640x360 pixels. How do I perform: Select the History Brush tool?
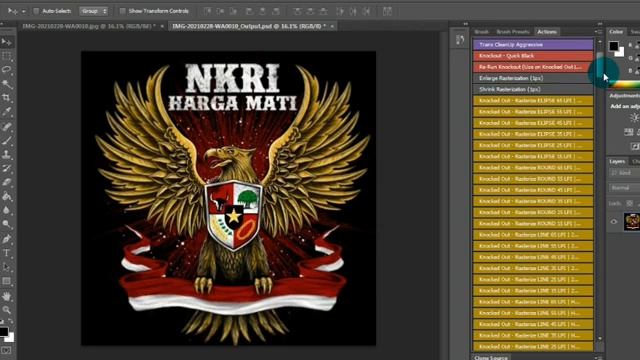7,169
